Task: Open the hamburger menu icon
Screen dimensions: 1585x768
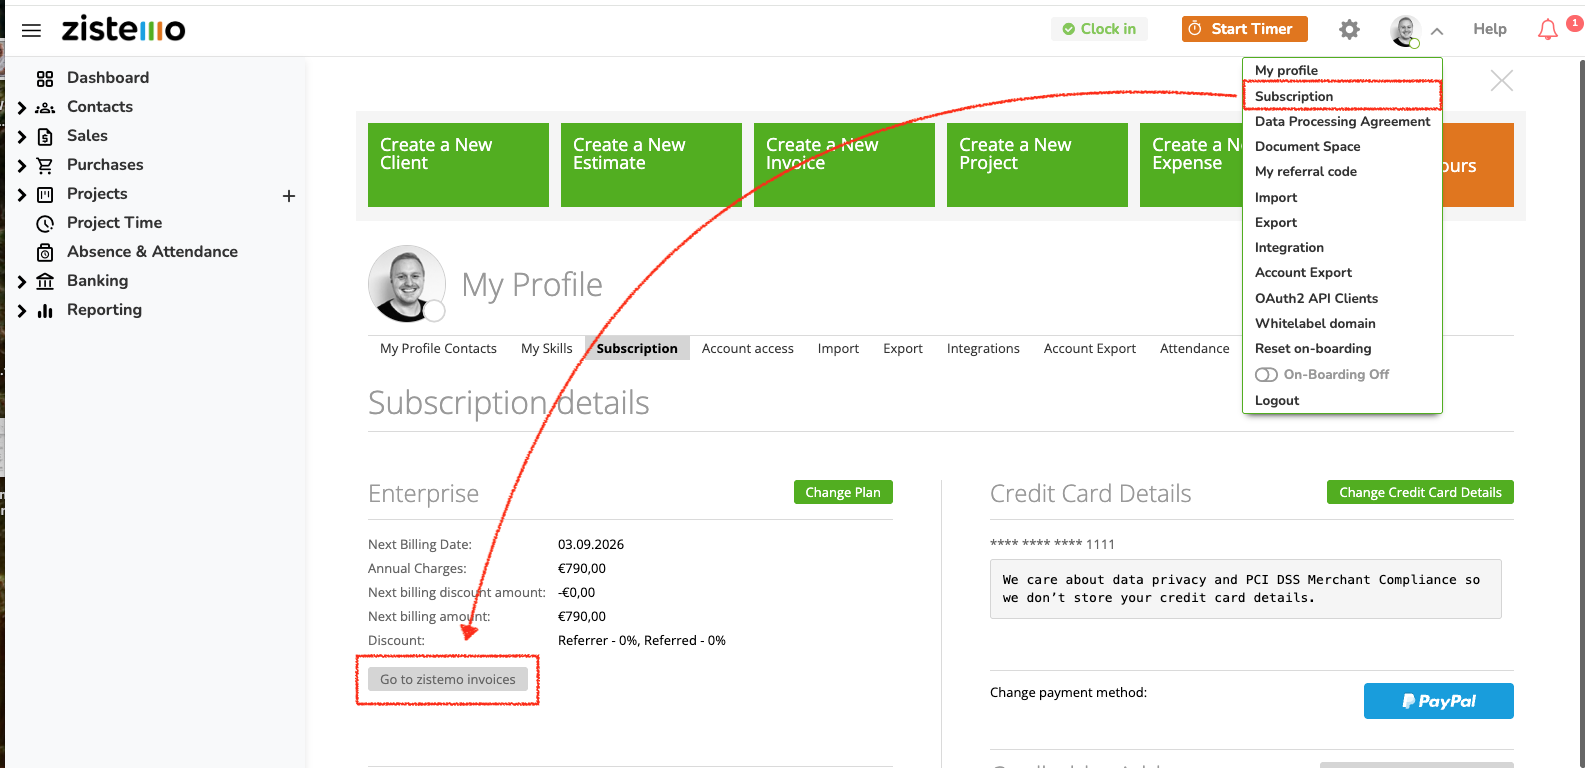Action: [31, 30]
